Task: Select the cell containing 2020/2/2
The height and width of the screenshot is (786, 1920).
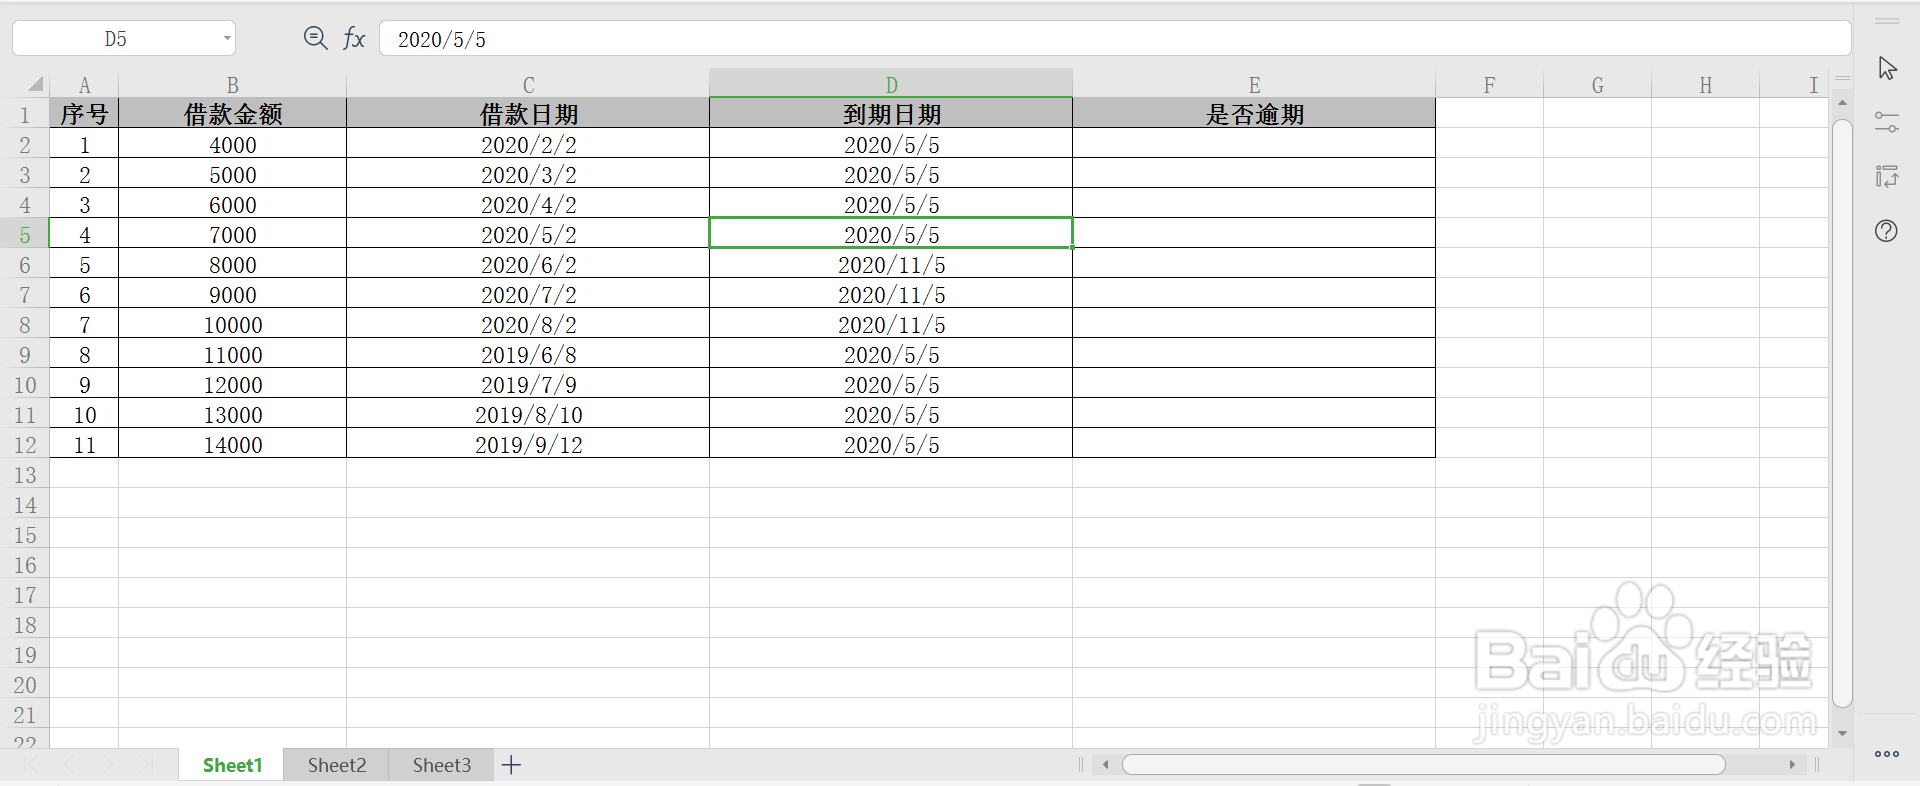Action: point(528,143)
